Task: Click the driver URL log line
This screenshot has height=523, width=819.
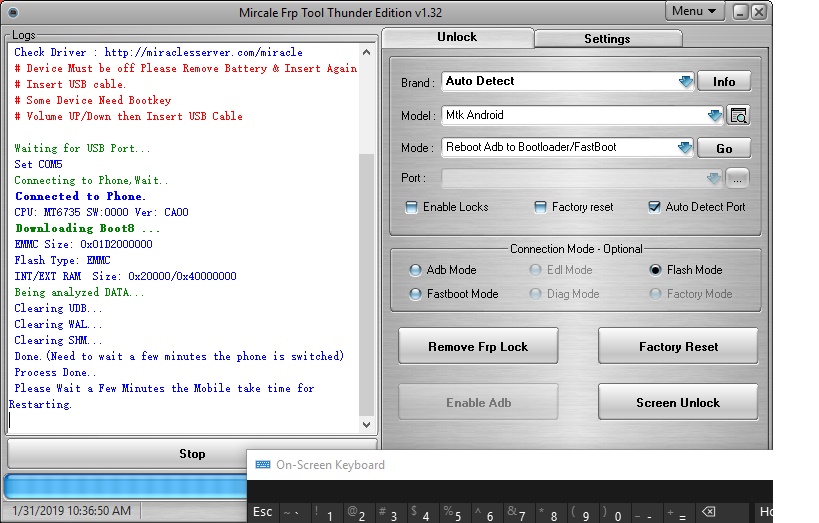Action: pyautogui.click(x=158, y=52)
